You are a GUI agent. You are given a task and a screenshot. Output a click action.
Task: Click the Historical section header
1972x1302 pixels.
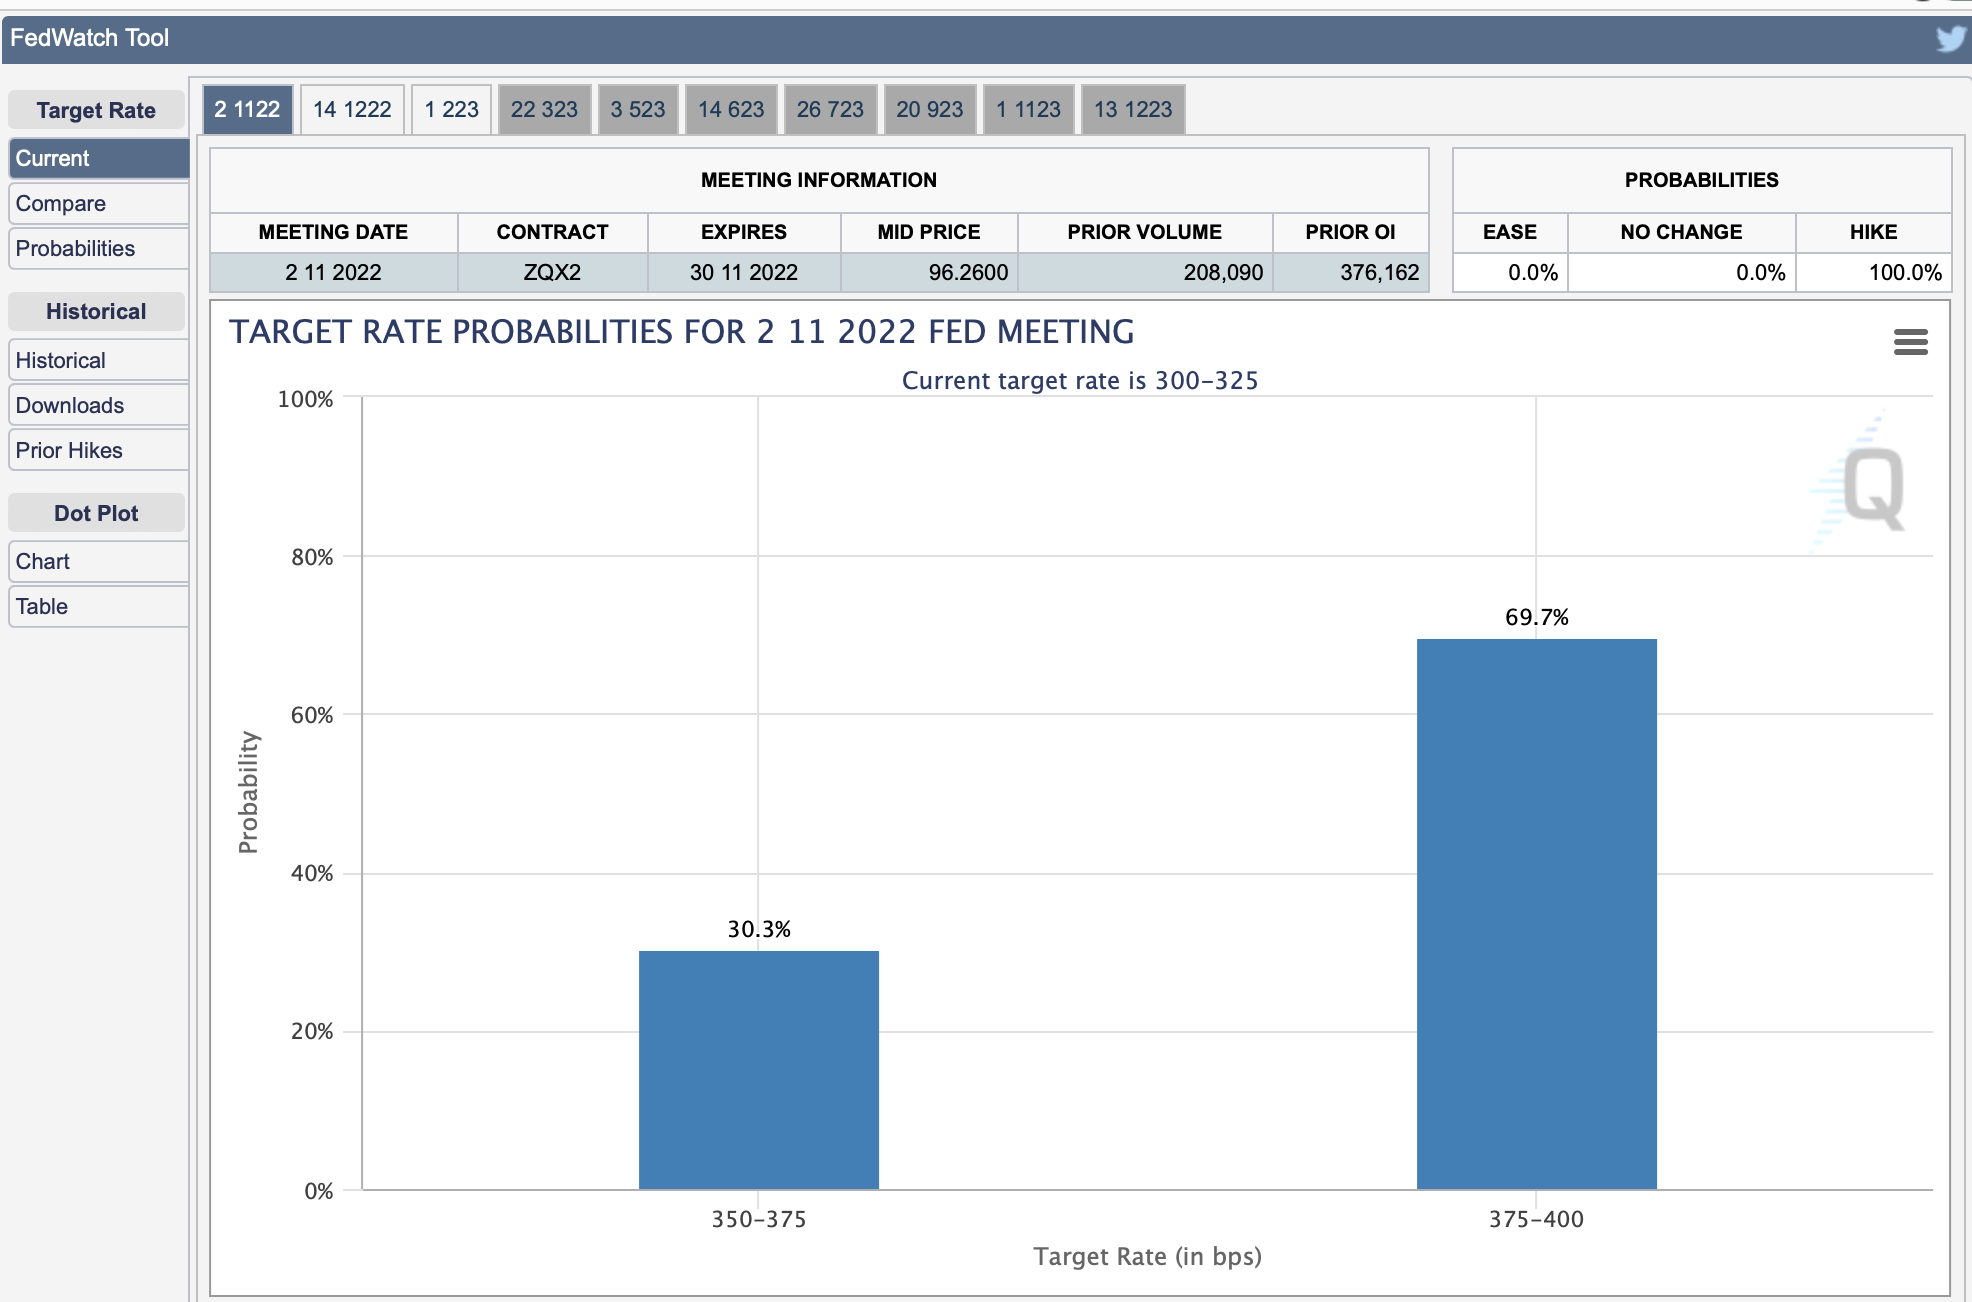coord(96,311)
